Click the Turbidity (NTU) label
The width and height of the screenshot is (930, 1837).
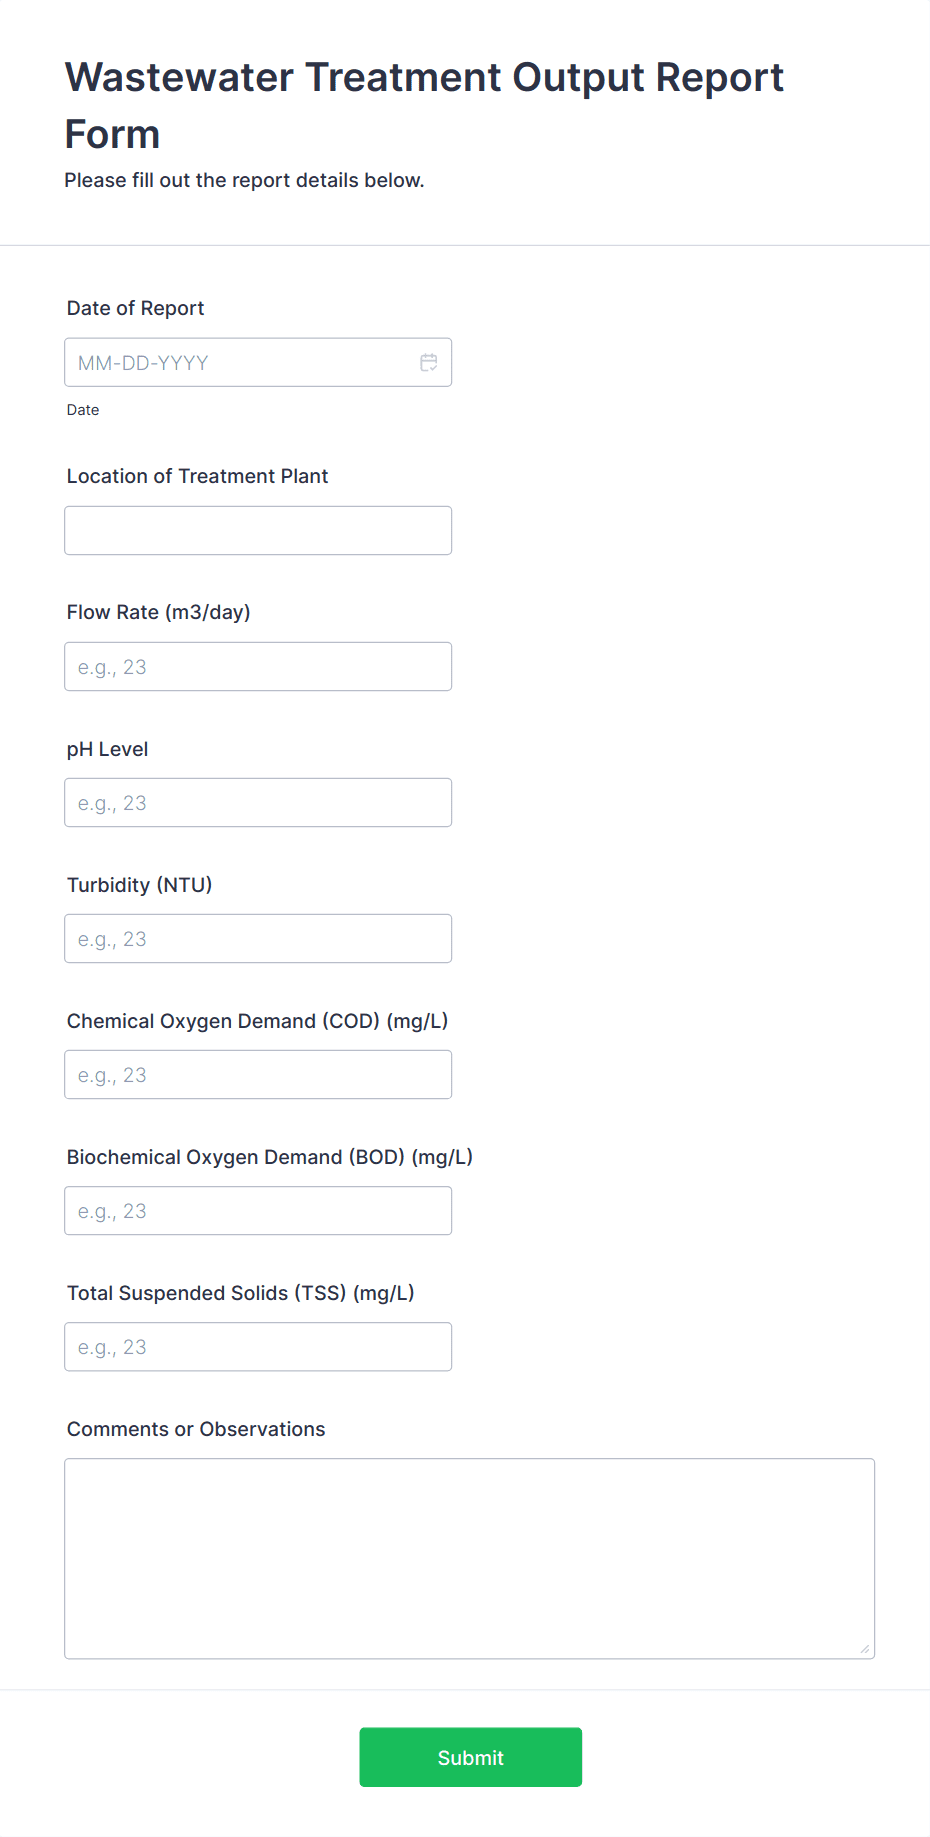click(139, 884)
